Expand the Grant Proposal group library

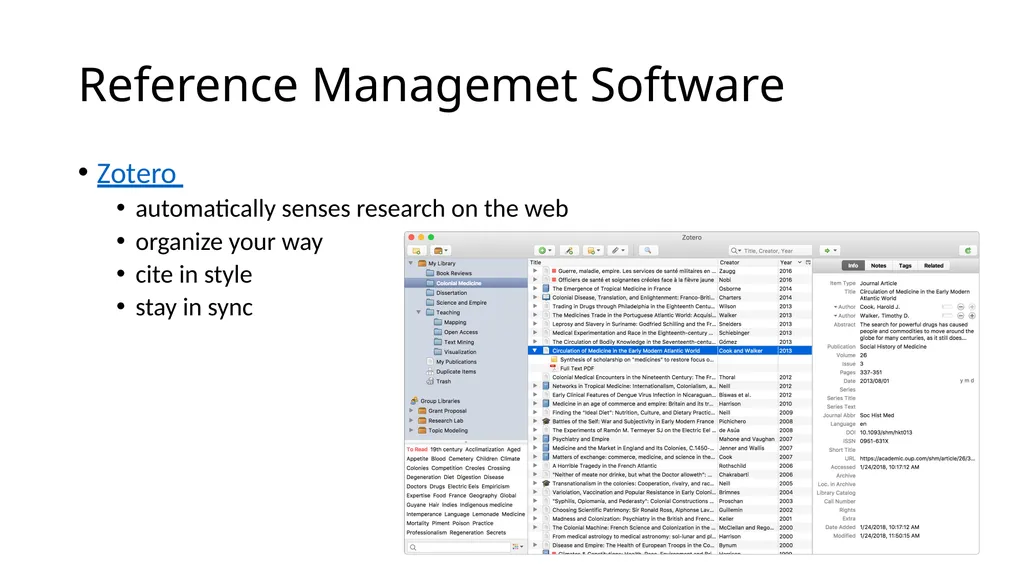[411, 411]
